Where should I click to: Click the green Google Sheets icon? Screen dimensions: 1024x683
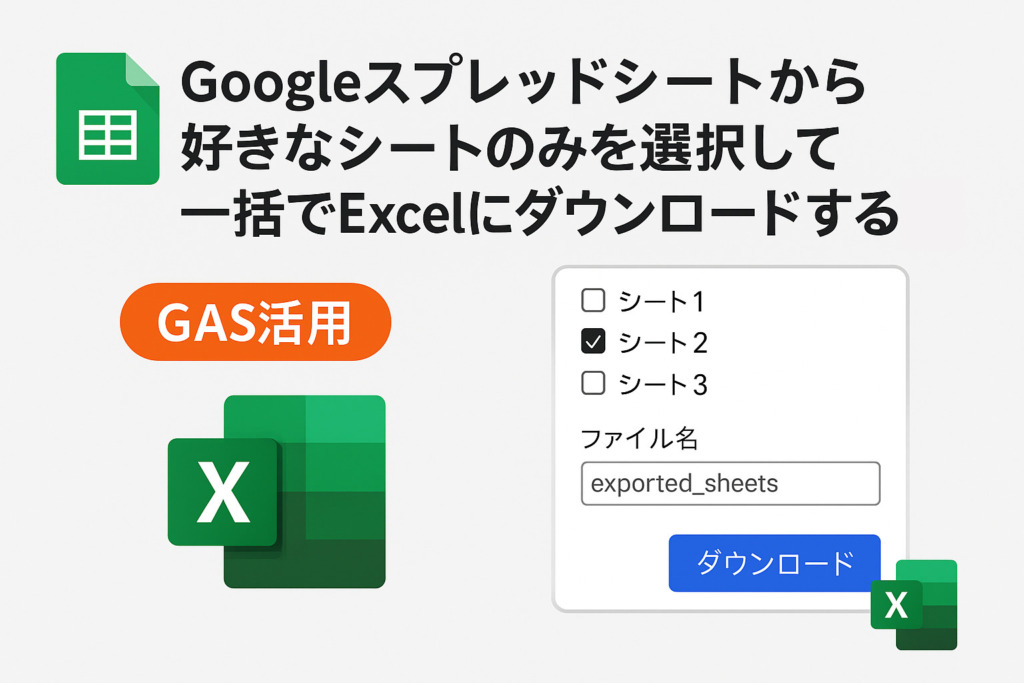point(108,118)
